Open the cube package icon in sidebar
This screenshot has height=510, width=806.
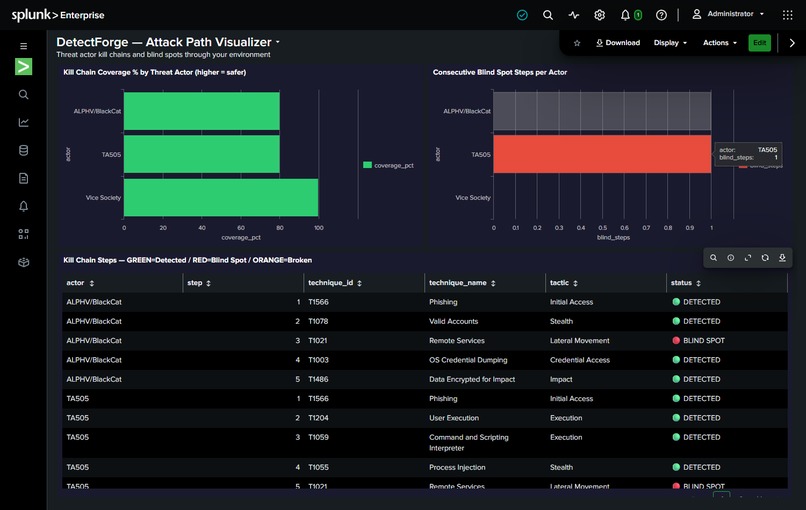(24, 262)
